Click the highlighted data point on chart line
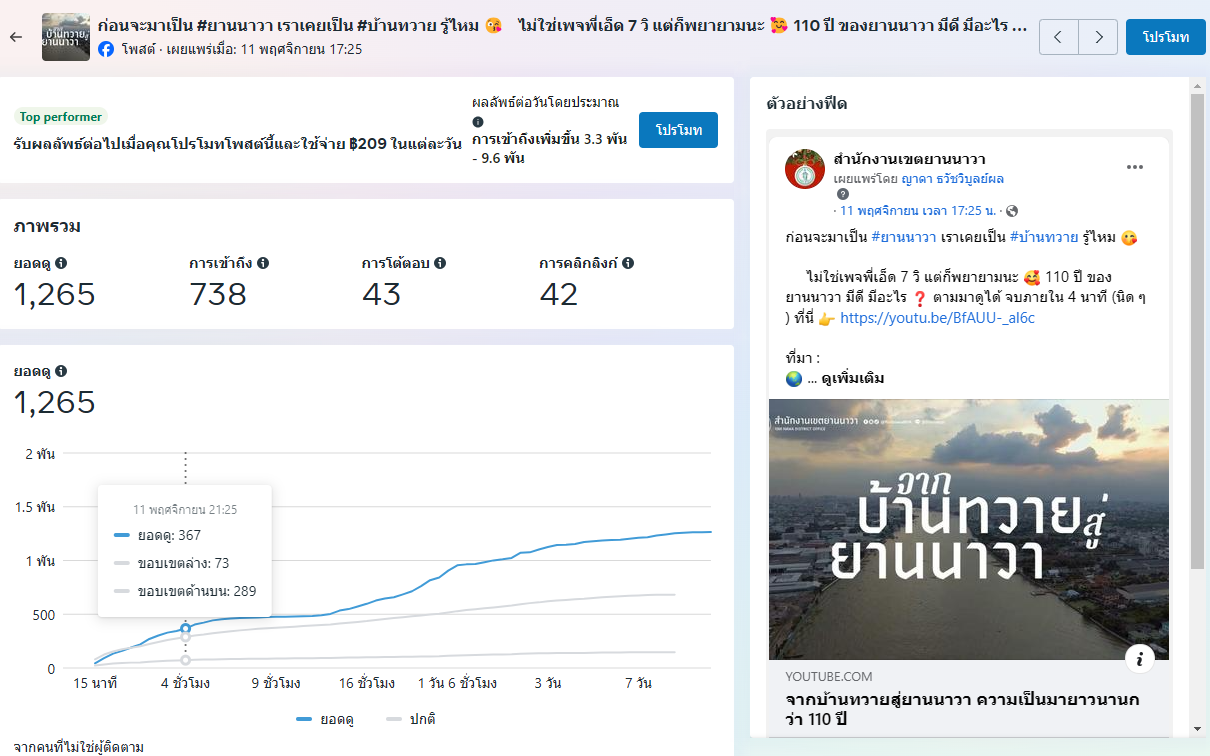 coord(185,628)
